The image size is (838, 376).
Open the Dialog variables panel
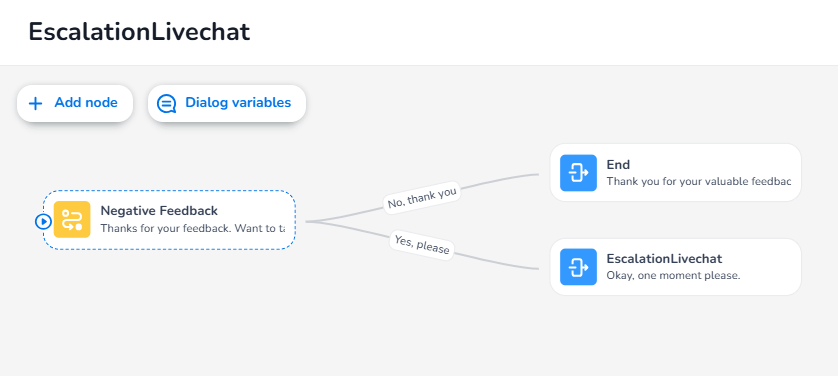coord(227,103)
